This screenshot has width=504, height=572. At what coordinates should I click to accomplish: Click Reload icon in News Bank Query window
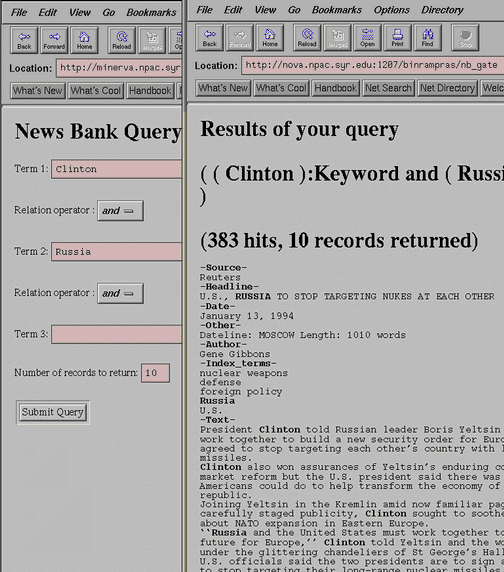tap(121, 40)
